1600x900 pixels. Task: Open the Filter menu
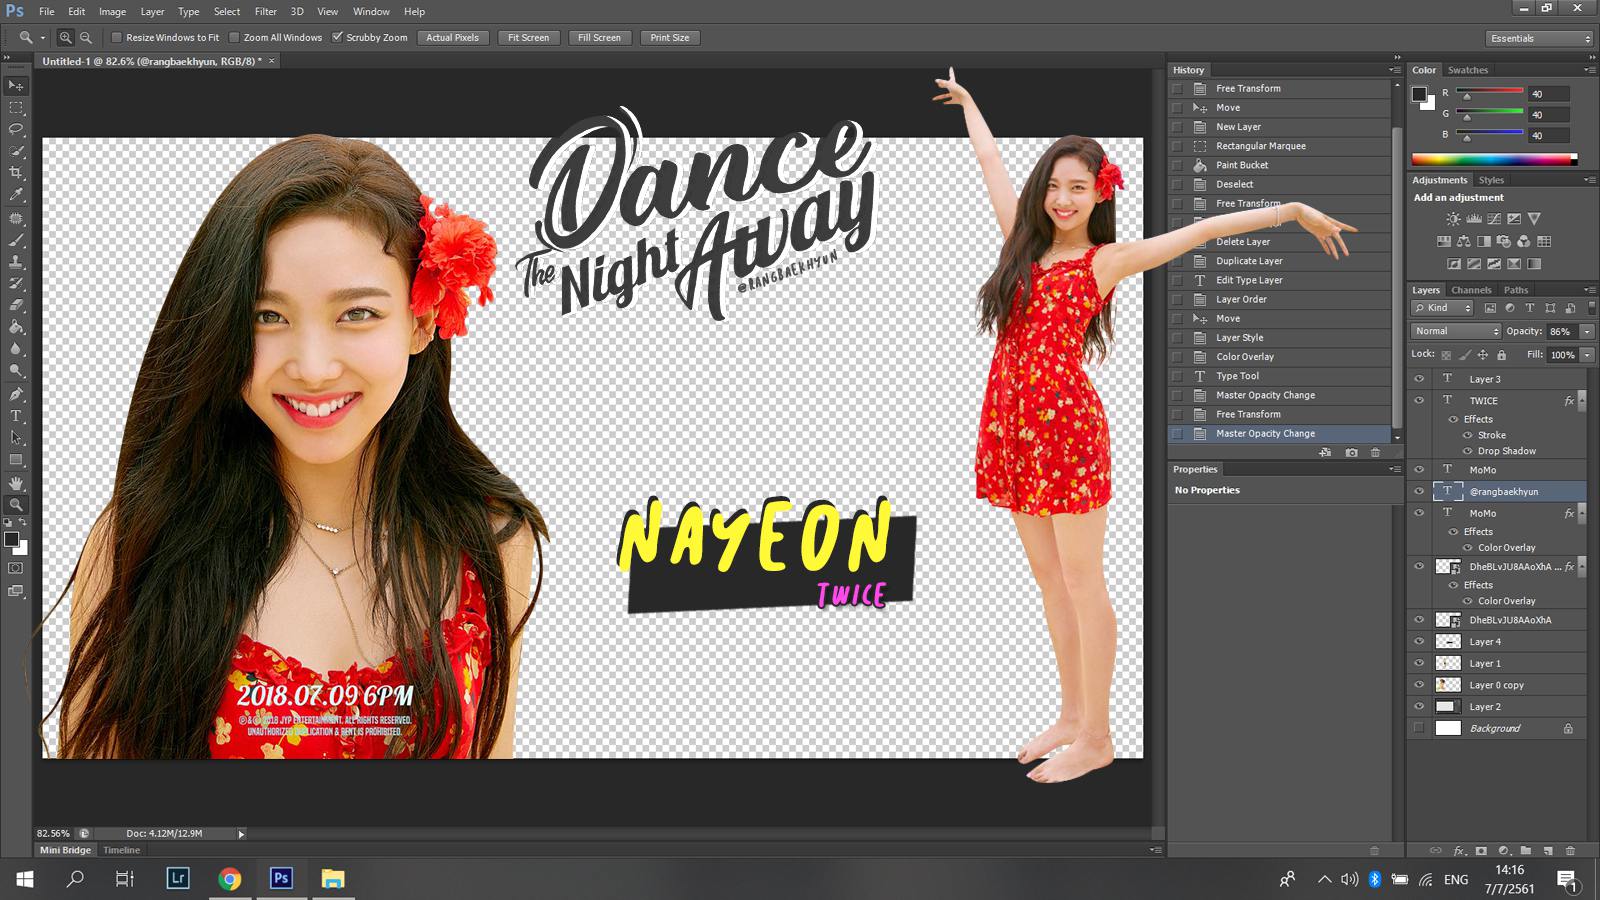pos(265,11)
